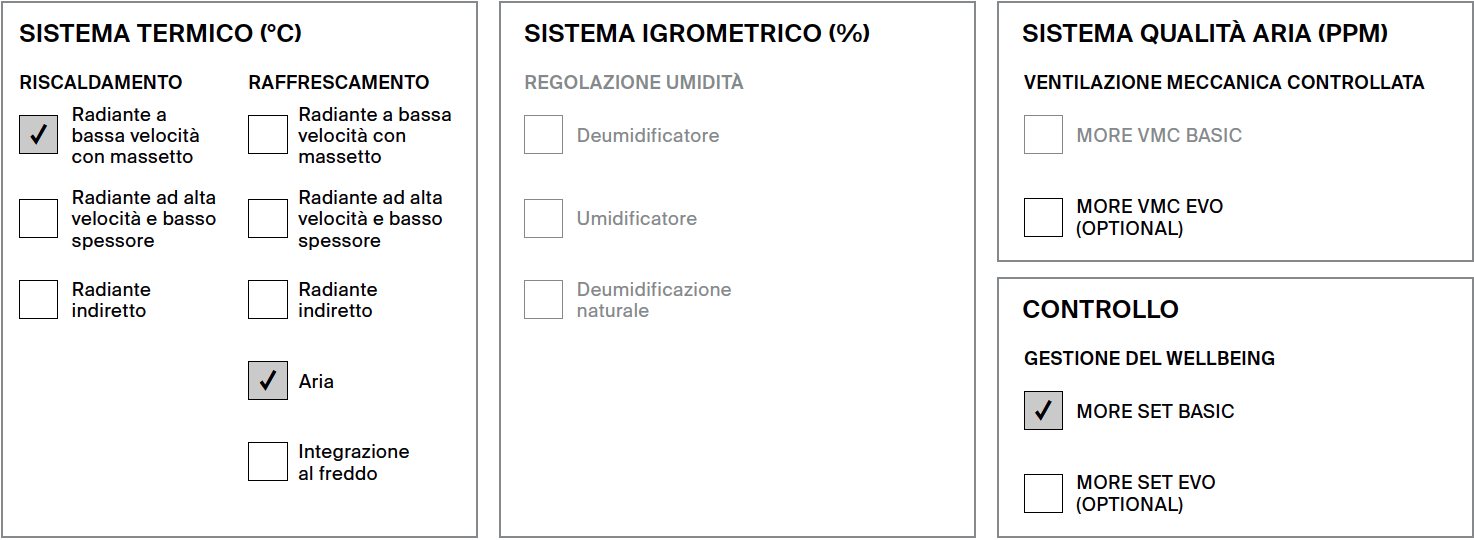Check the heating Radiante indiretto box

click(x=39, y=299)
